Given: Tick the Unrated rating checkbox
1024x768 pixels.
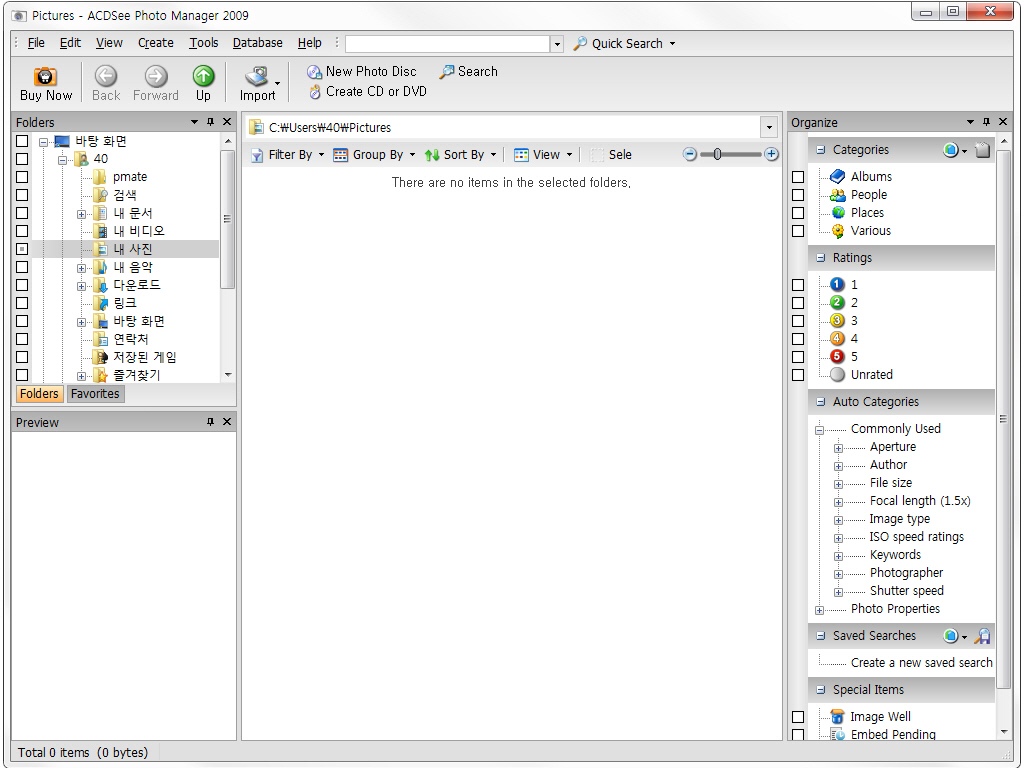Looking at the screenshot, I should coord(798,375).
